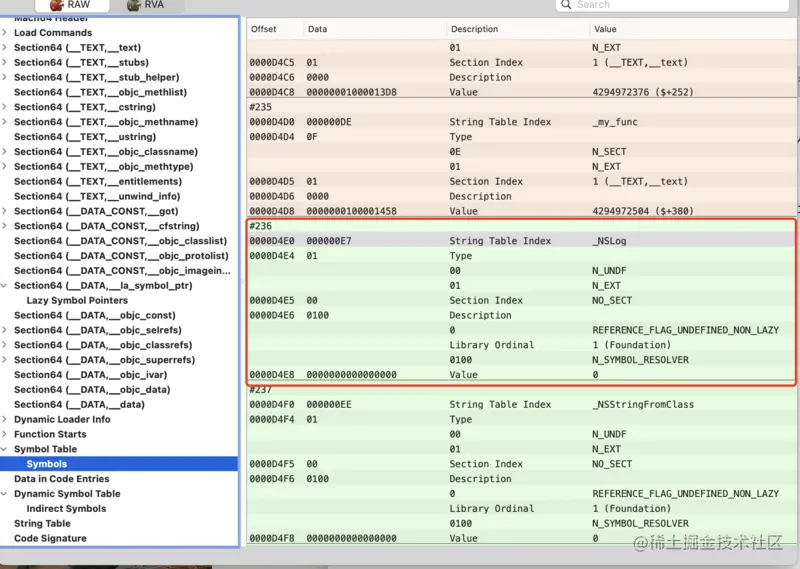Select Section64 (__DATA,__objc_data)
The image size is (800, 569).
pos(92,389)
